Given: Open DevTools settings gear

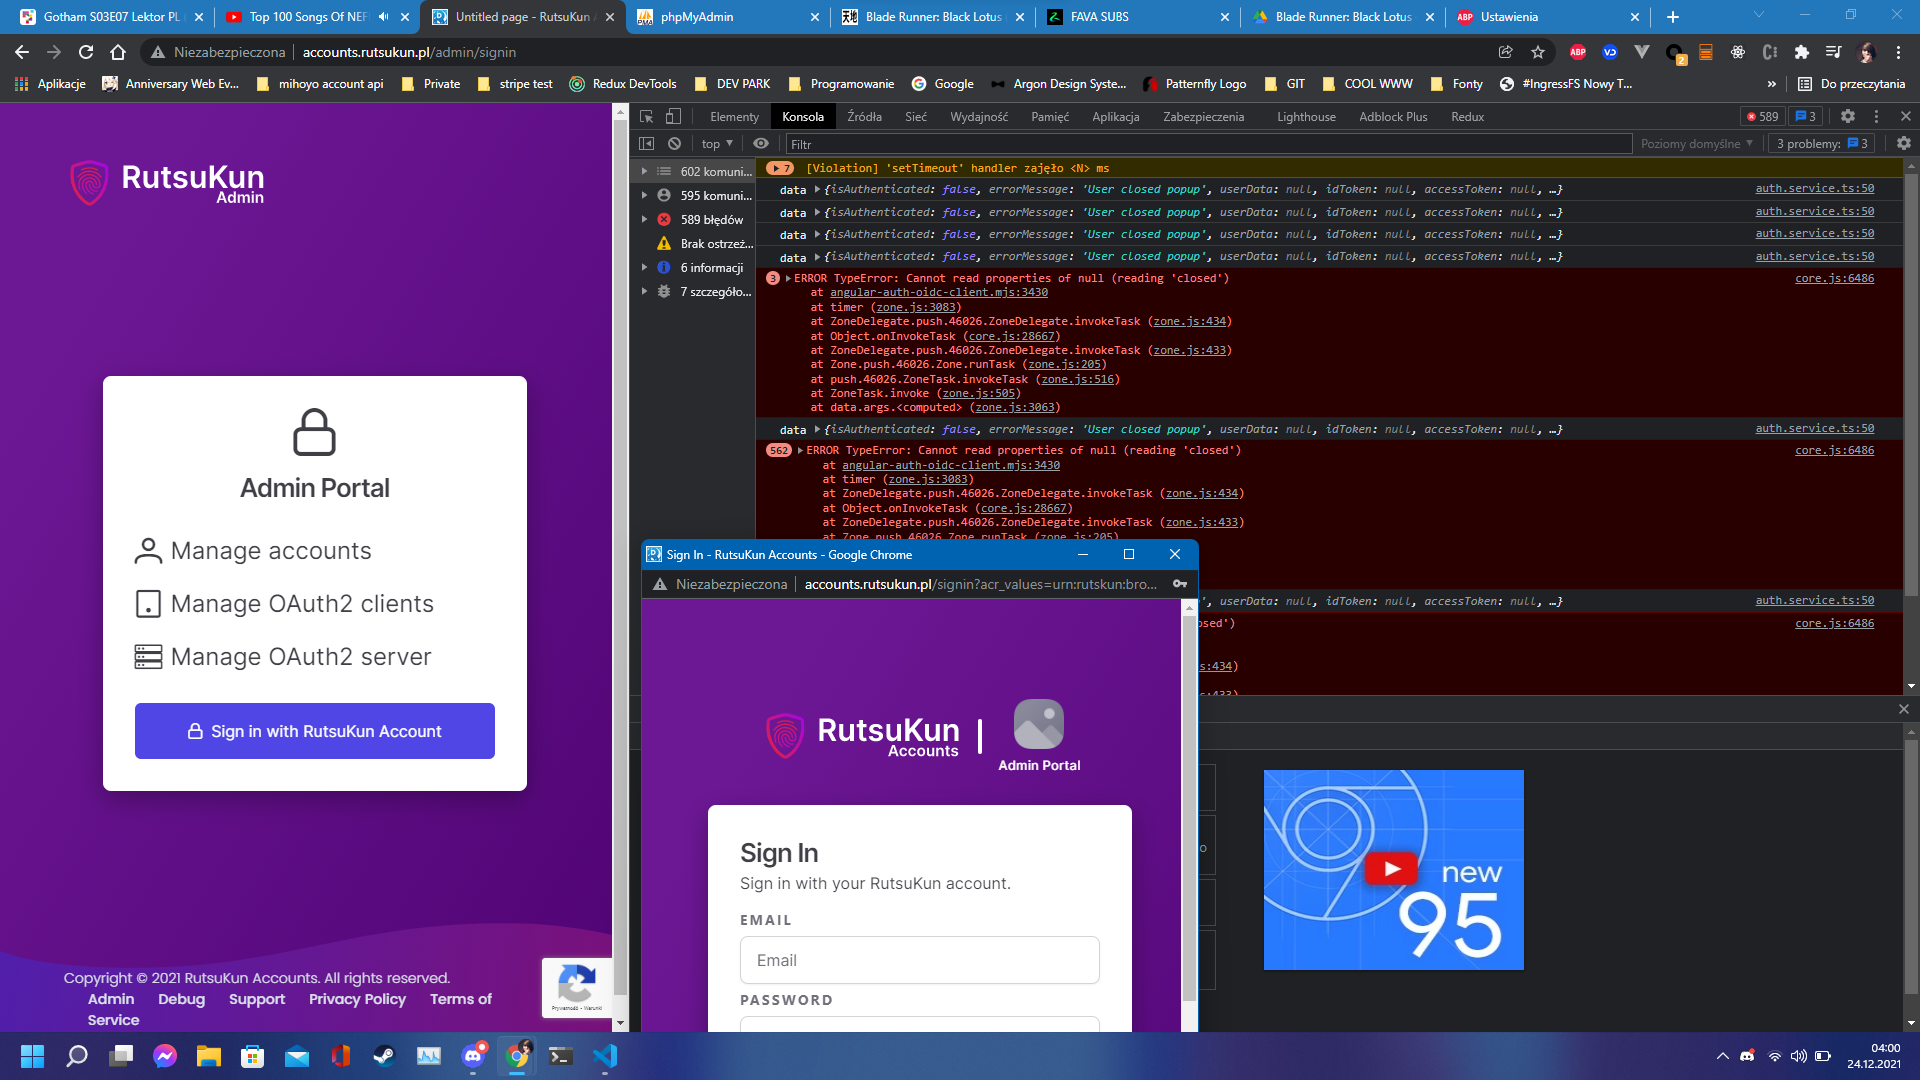Looking at the screenshot, I should click(x=1847, y=116).
